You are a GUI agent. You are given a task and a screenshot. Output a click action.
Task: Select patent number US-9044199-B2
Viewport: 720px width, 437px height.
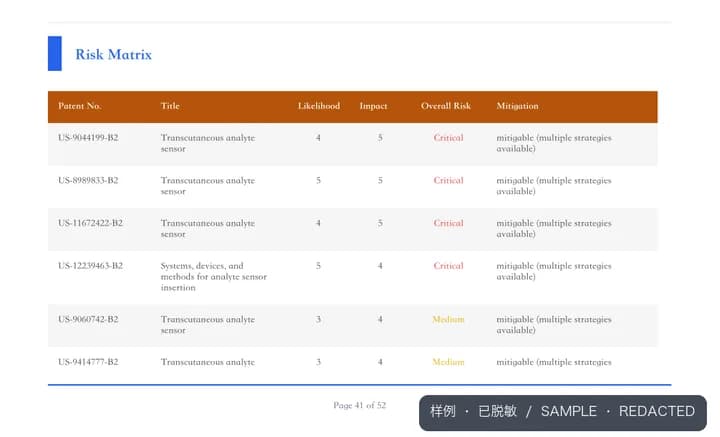point(88,138)
